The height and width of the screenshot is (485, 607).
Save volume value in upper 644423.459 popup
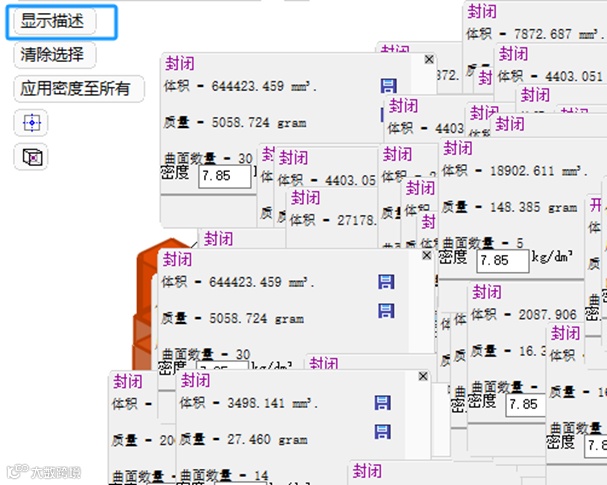388,86
